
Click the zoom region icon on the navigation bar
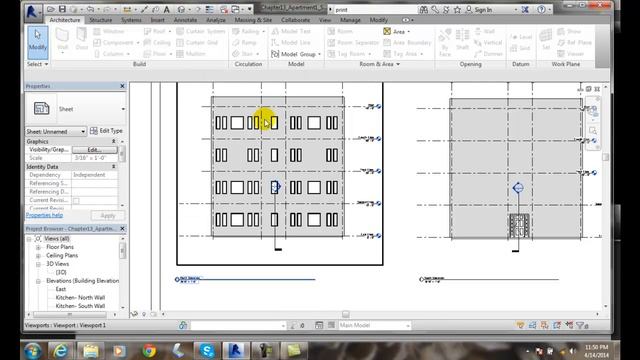pyautogui.click(x=593, y=131)
